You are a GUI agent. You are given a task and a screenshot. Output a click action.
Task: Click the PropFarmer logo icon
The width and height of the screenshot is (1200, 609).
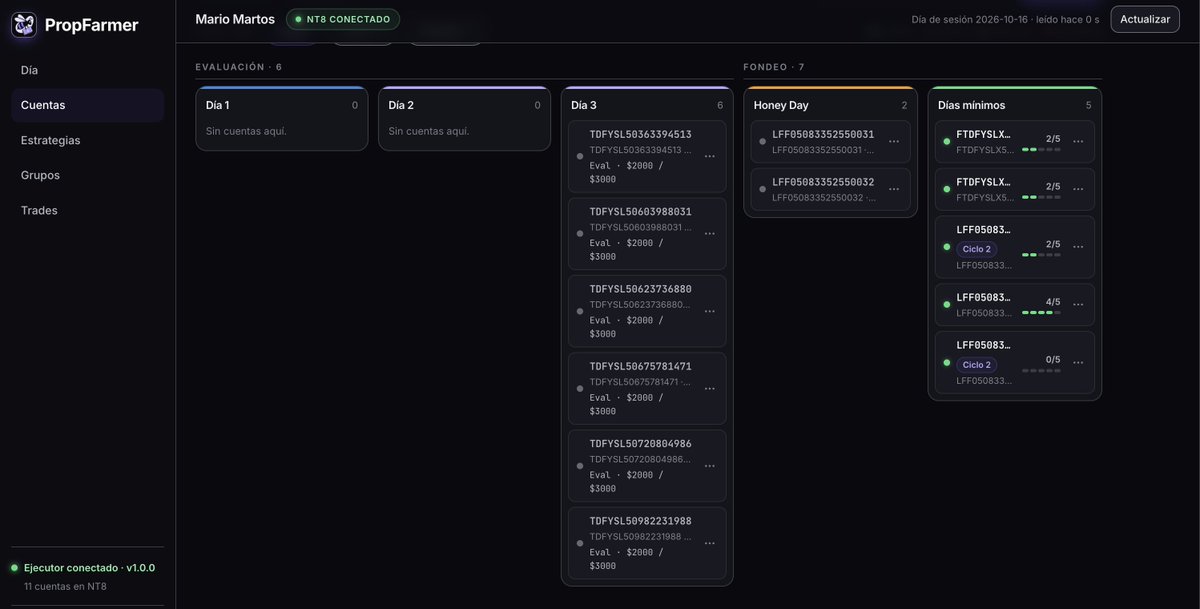pos(24,25)
